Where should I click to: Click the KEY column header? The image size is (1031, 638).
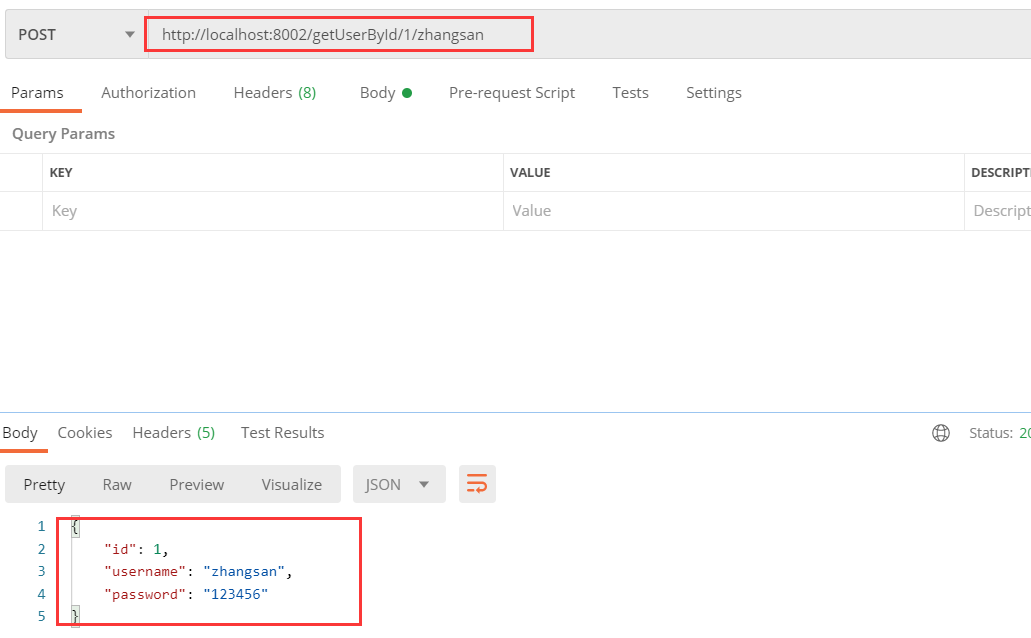(61, 172)
